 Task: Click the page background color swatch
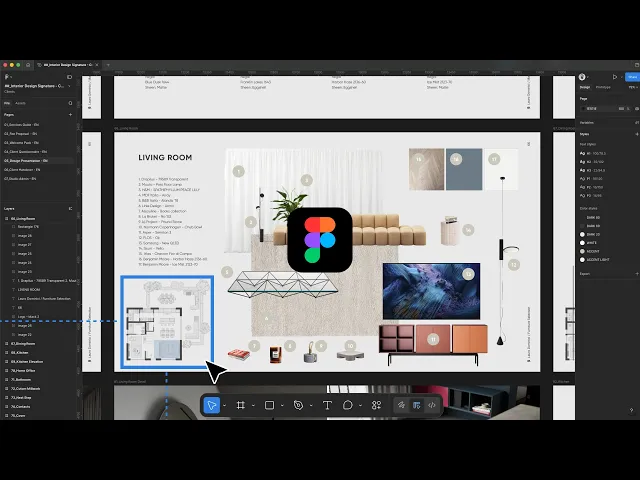click(x=583, y=109)
